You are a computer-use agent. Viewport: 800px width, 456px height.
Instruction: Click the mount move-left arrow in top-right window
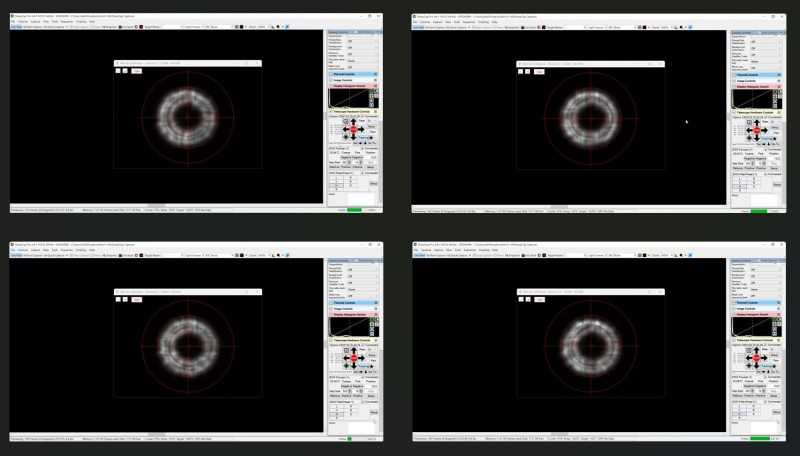coord(749,131)
